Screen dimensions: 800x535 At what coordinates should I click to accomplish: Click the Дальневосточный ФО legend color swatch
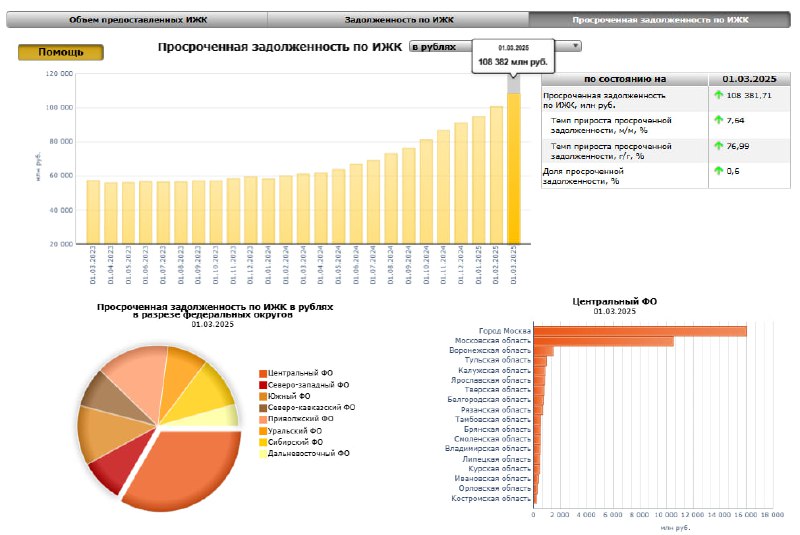click(x=263, y=453)
